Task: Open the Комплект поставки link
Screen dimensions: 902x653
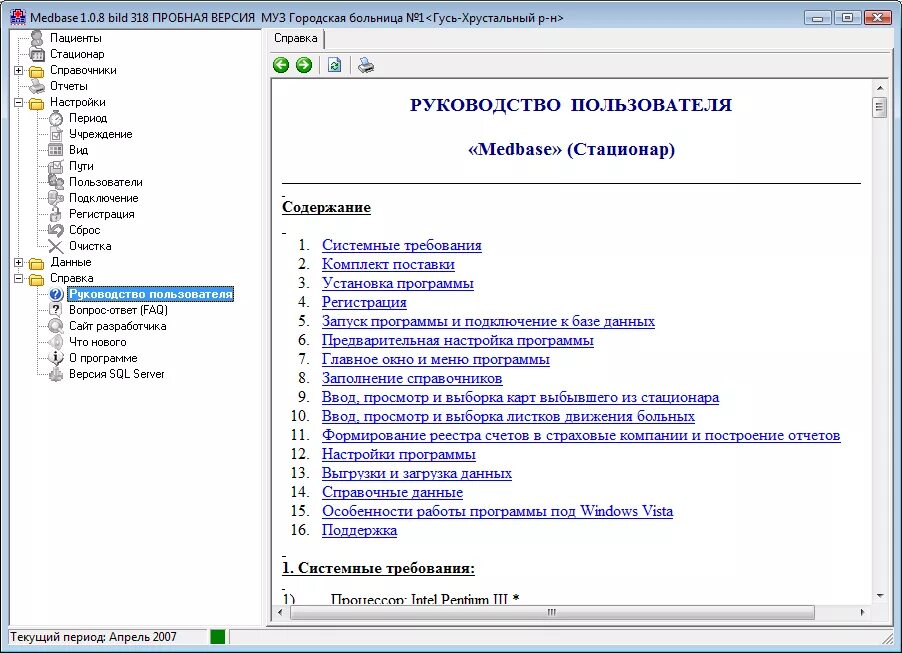Action: 388,264
